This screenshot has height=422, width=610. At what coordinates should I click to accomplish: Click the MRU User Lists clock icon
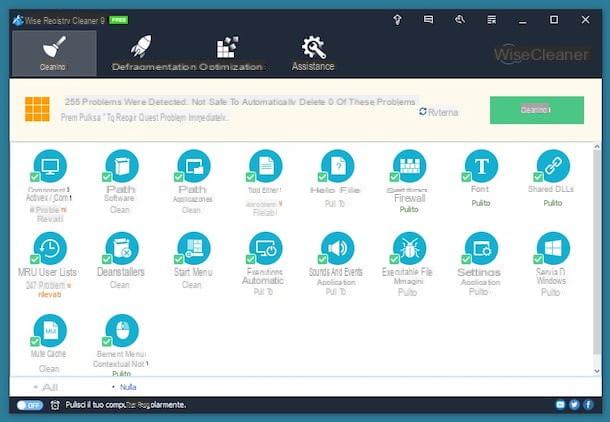point(50,249)
